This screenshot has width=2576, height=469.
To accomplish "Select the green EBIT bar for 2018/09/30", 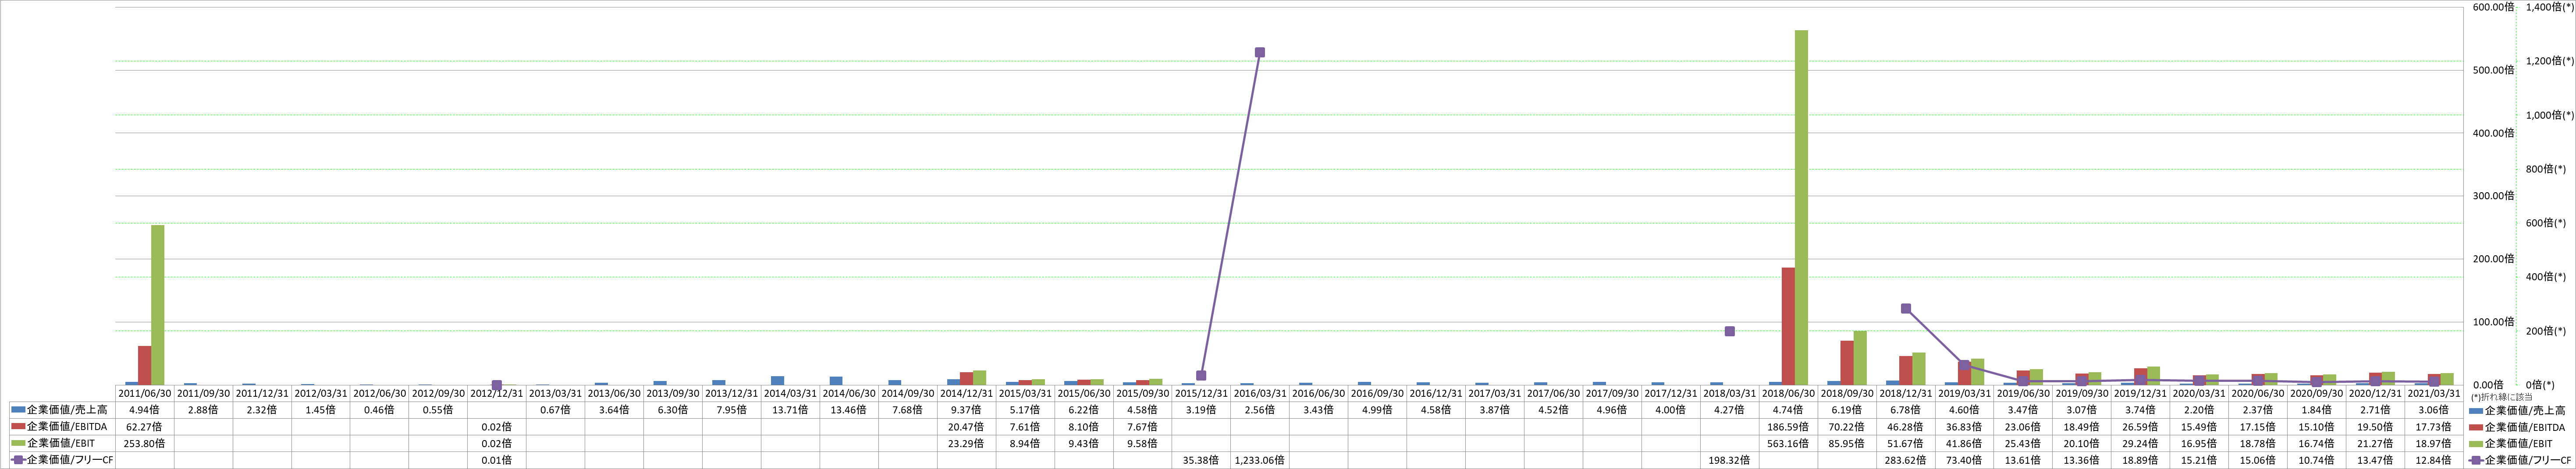I will [x=1860, y=358].
